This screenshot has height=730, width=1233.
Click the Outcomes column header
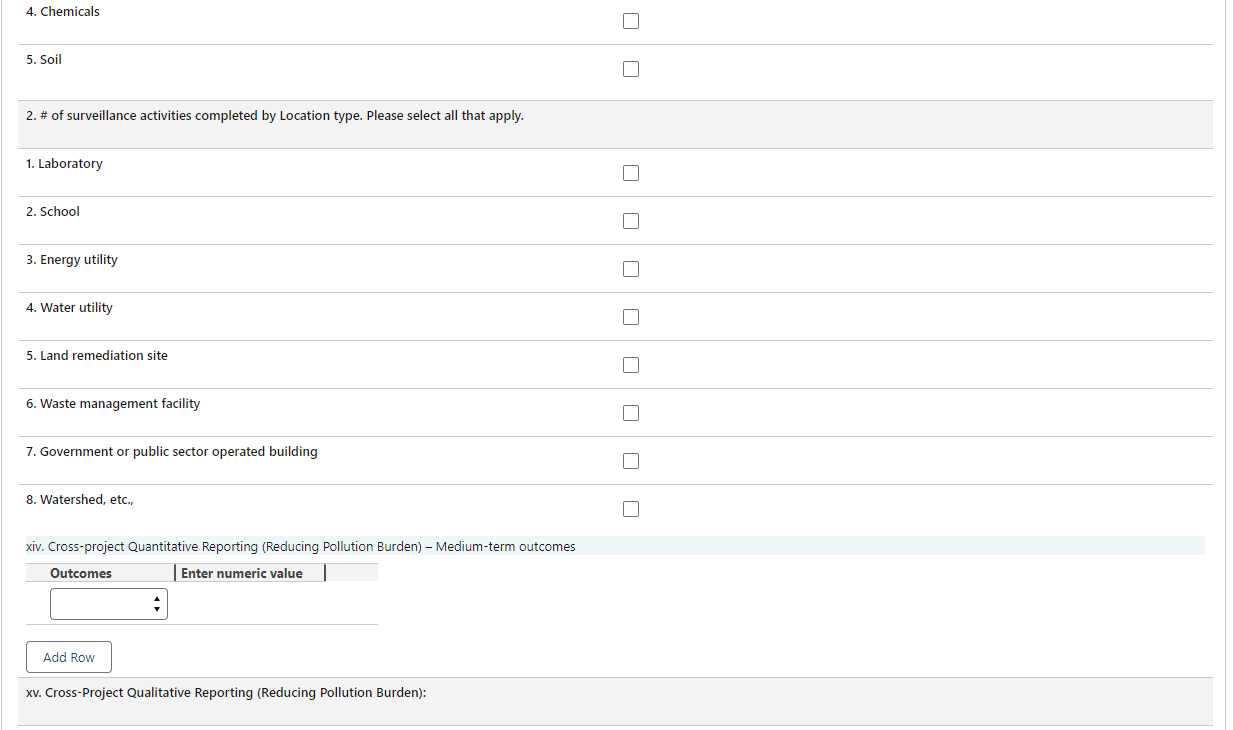coord(81,573)
